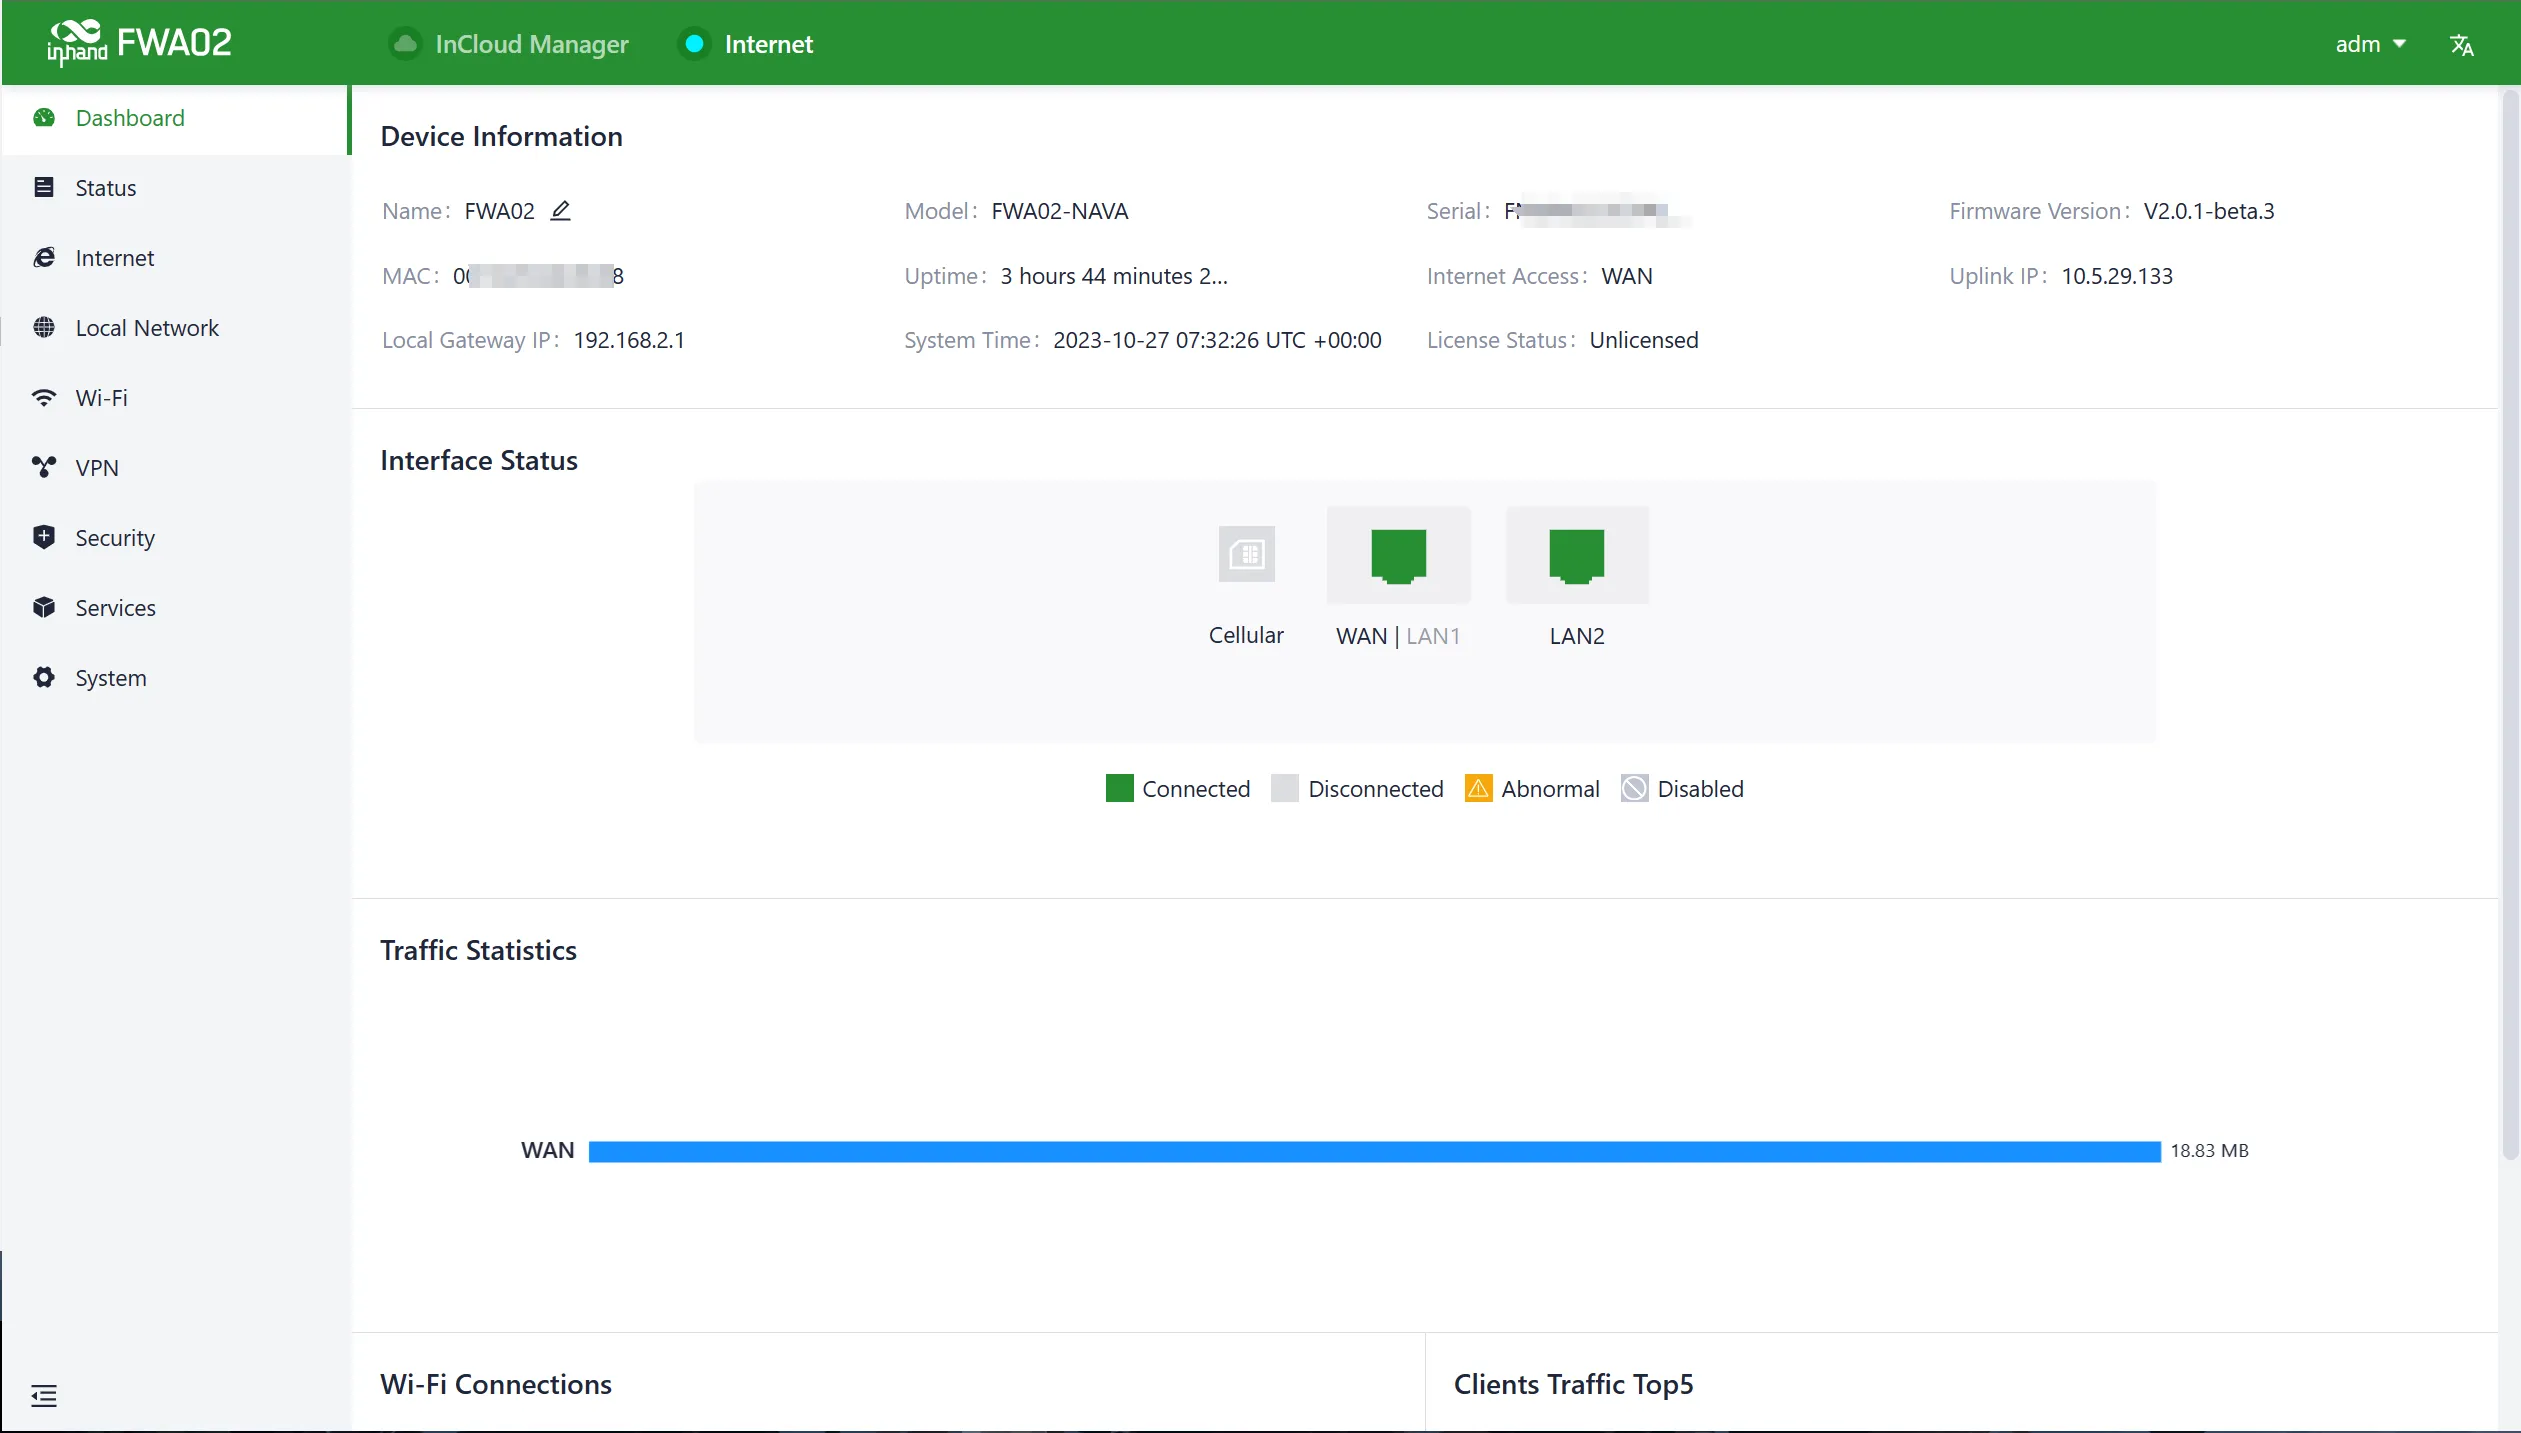Click the WAN traffic bar

click(1374, 1151)
